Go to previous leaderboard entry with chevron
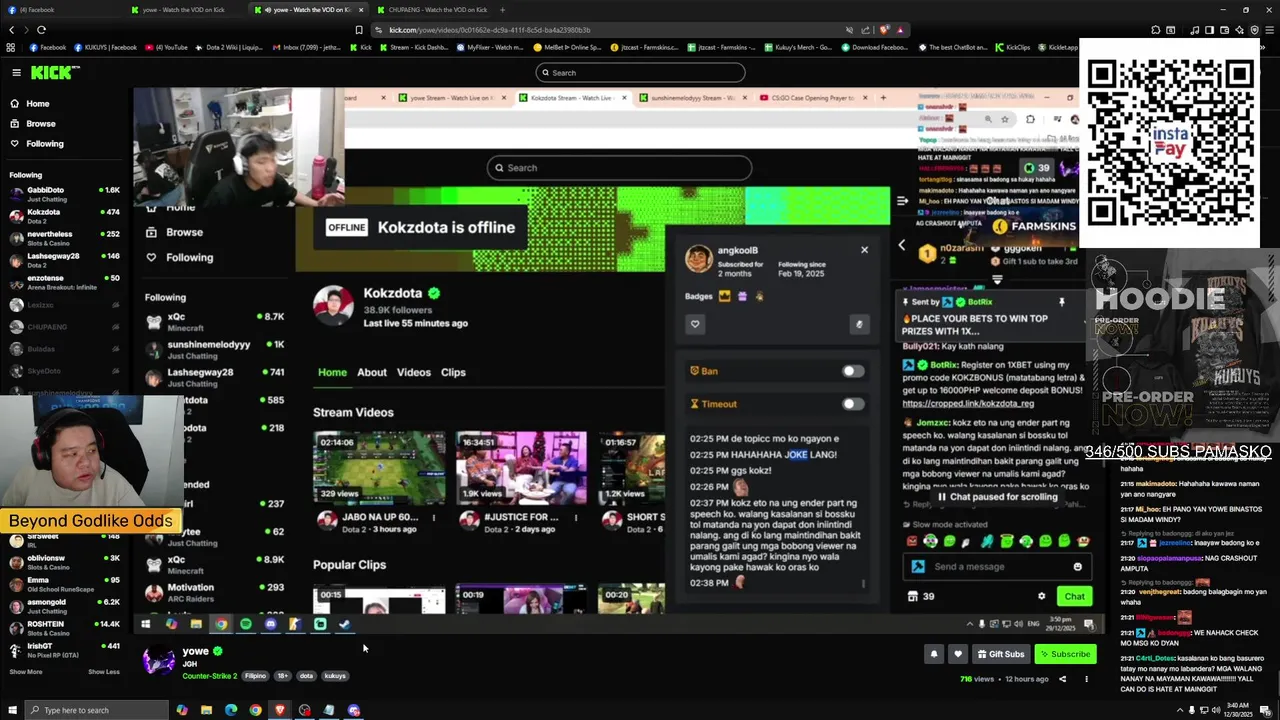The width and height of the screenshot is (1280, 720). (x=902, y=245)
